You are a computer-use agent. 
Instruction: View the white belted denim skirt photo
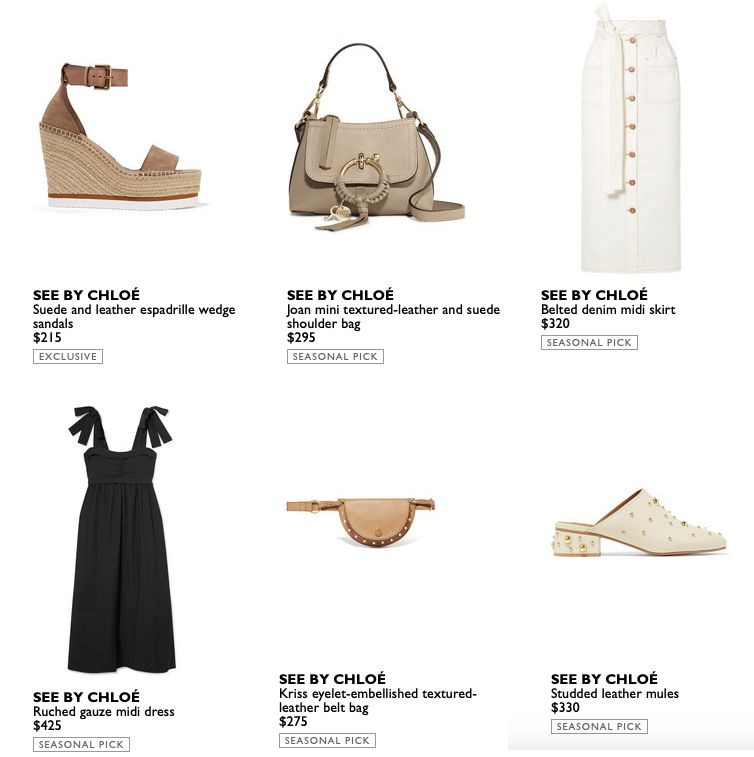(631, 139)
